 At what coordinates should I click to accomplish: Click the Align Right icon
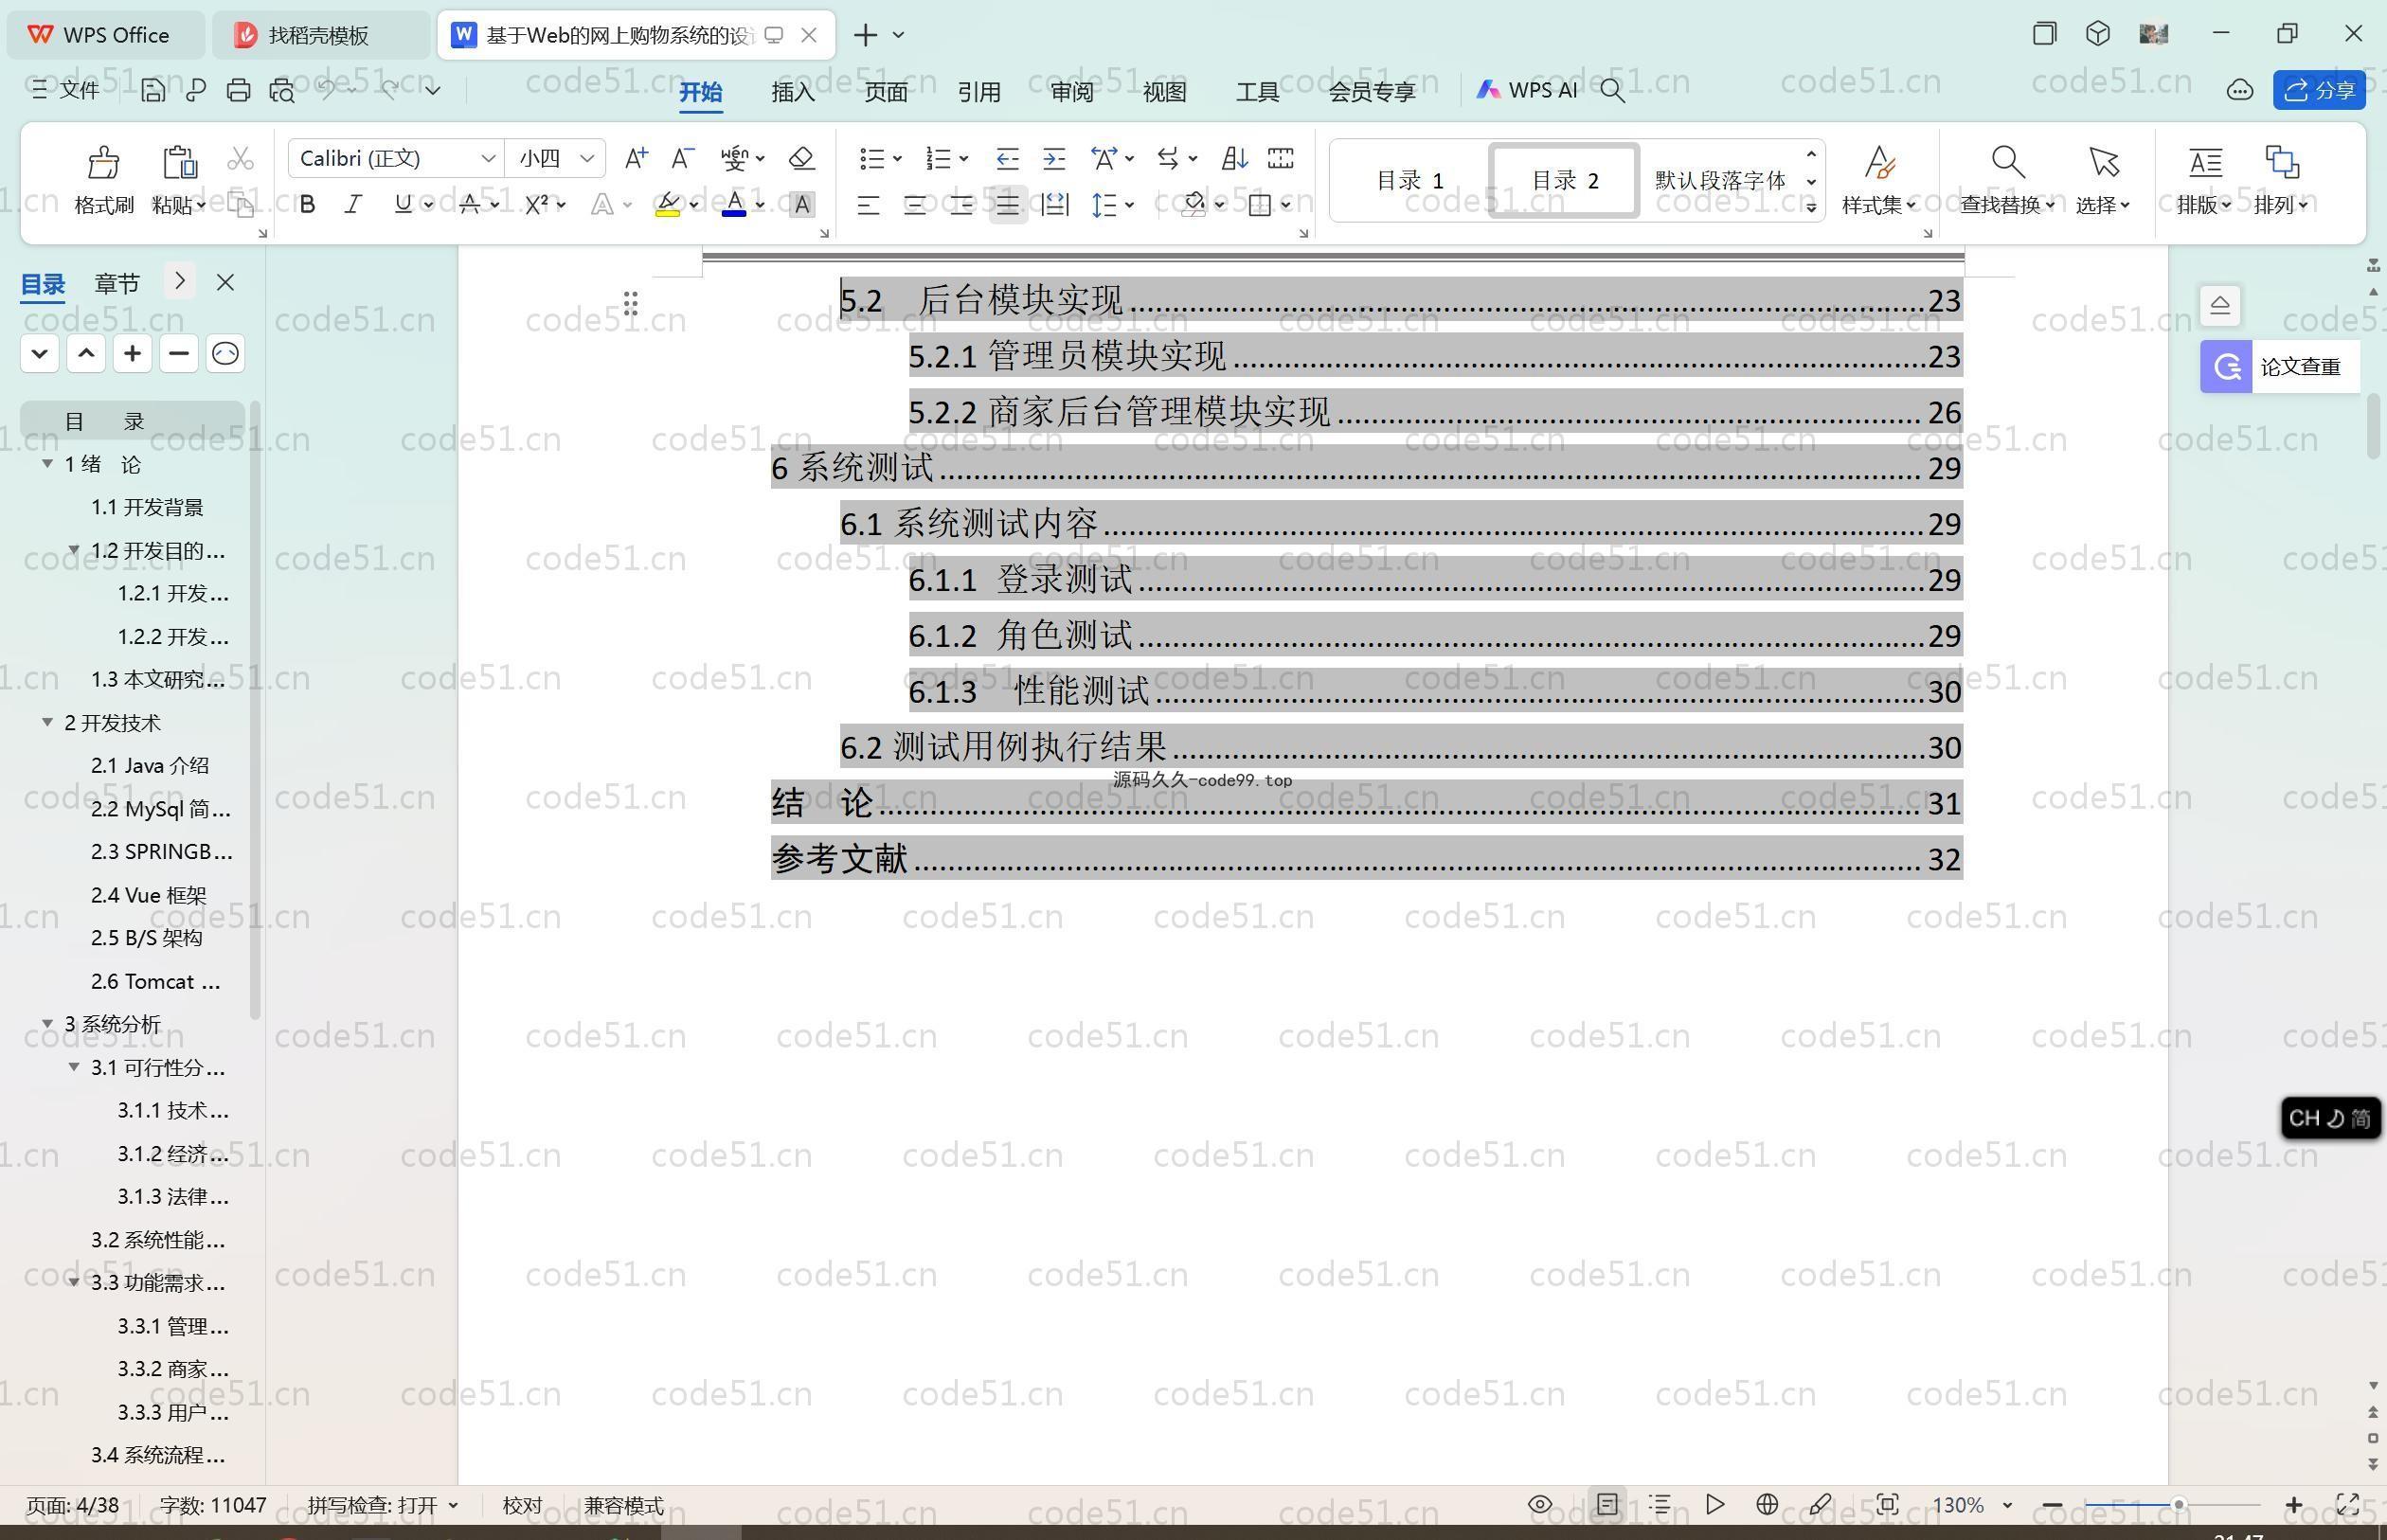[961, 205]
